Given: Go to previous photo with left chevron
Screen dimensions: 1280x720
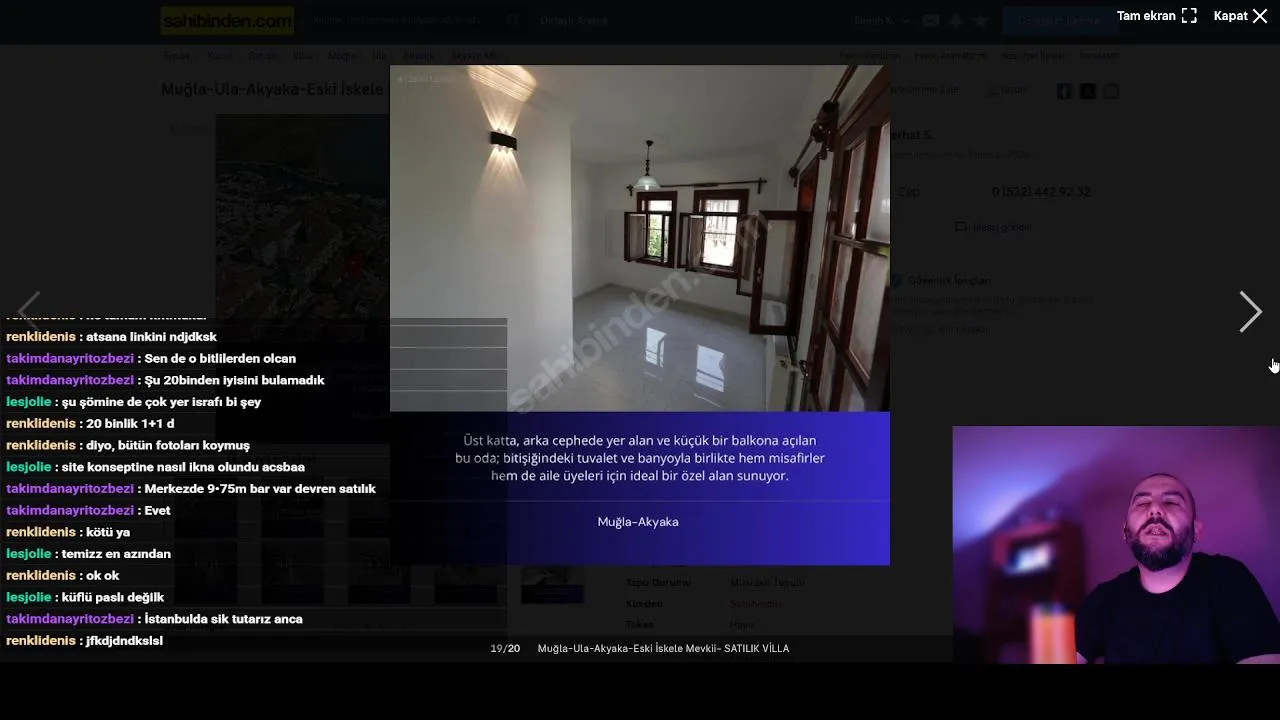Looking at the screenshot, I should coord(29,312).
